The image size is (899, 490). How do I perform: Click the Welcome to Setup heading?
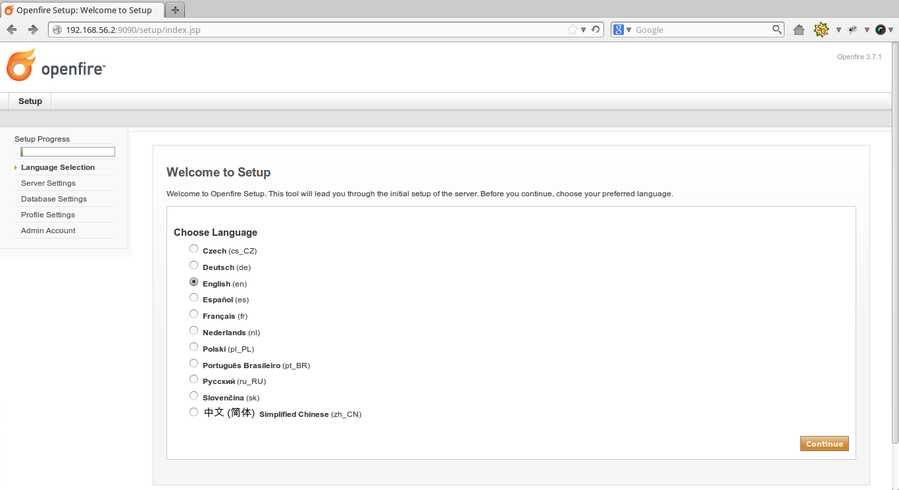[x=218, y=172]
